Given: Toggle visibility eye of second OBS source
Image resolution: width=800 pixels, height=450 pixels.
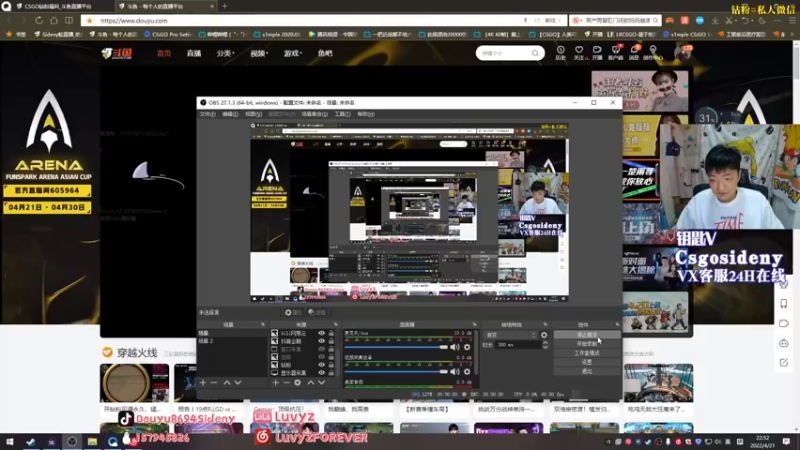Looking at the screenshot, I should pos(321,341).
